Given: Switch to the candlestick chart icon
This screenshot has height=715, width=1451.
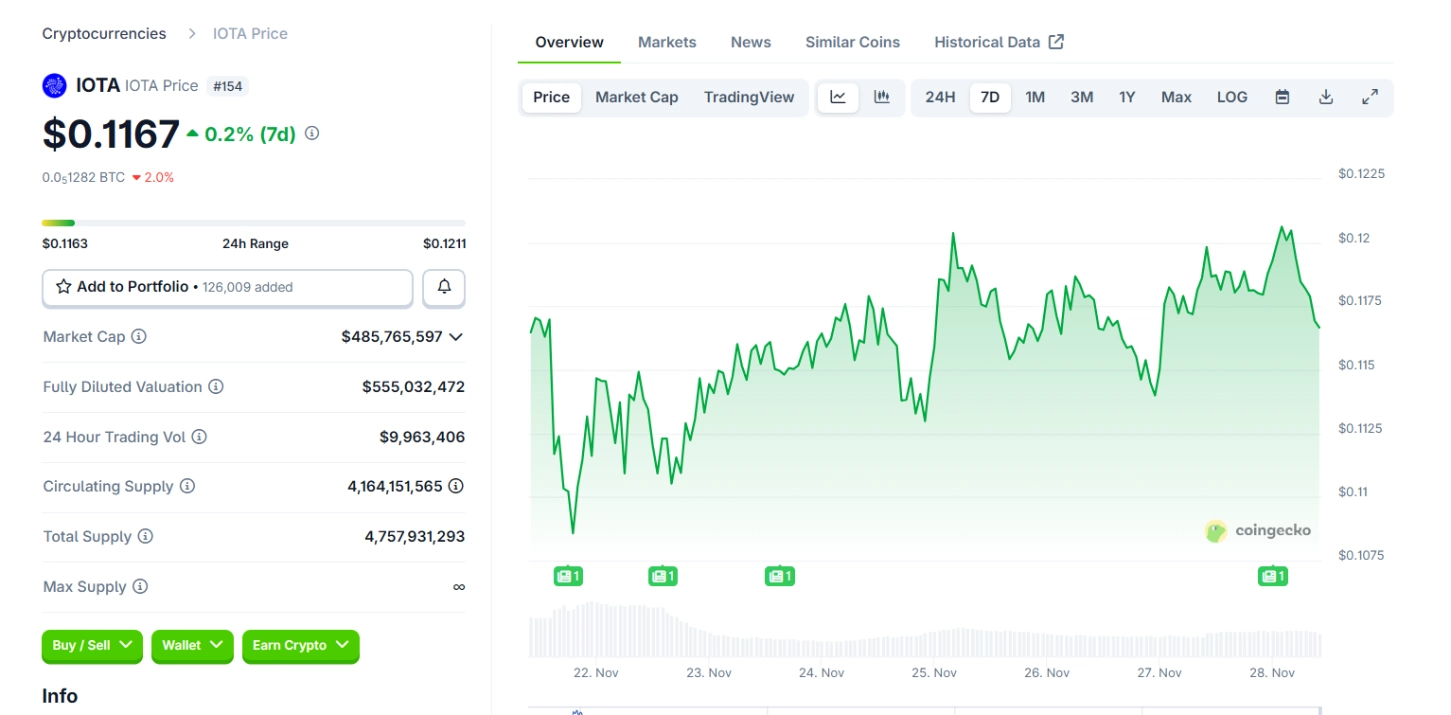Looking at the screenshot, I should [x=881, y=97].
